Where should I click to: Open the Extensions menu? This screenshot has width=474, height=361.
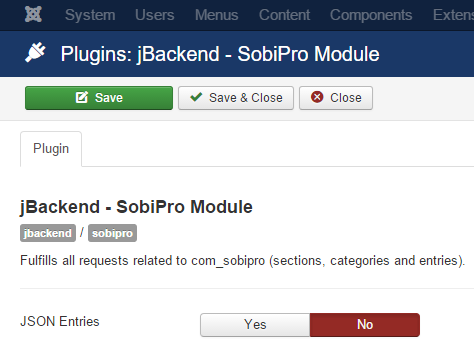pos(453,15)
